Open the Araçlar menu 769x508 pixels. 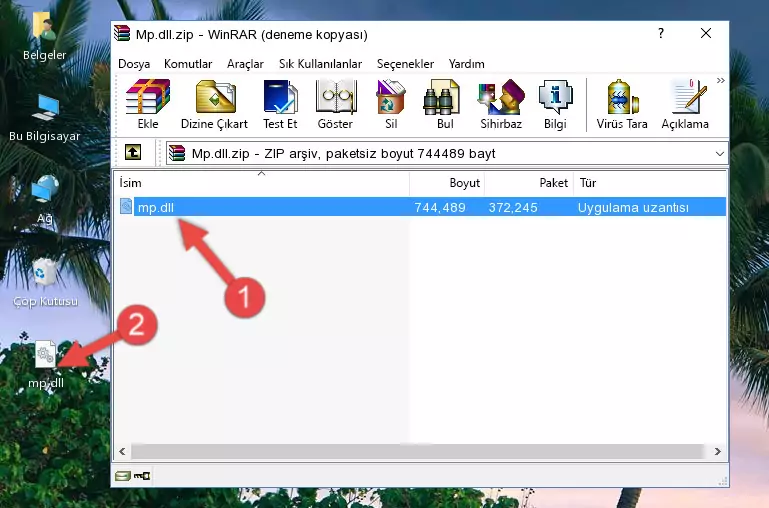tap(245, 64)
